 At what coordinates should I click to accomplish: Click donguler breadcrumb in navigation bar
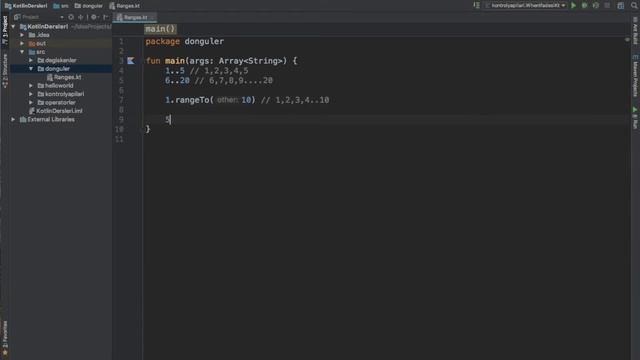[89, 6]
